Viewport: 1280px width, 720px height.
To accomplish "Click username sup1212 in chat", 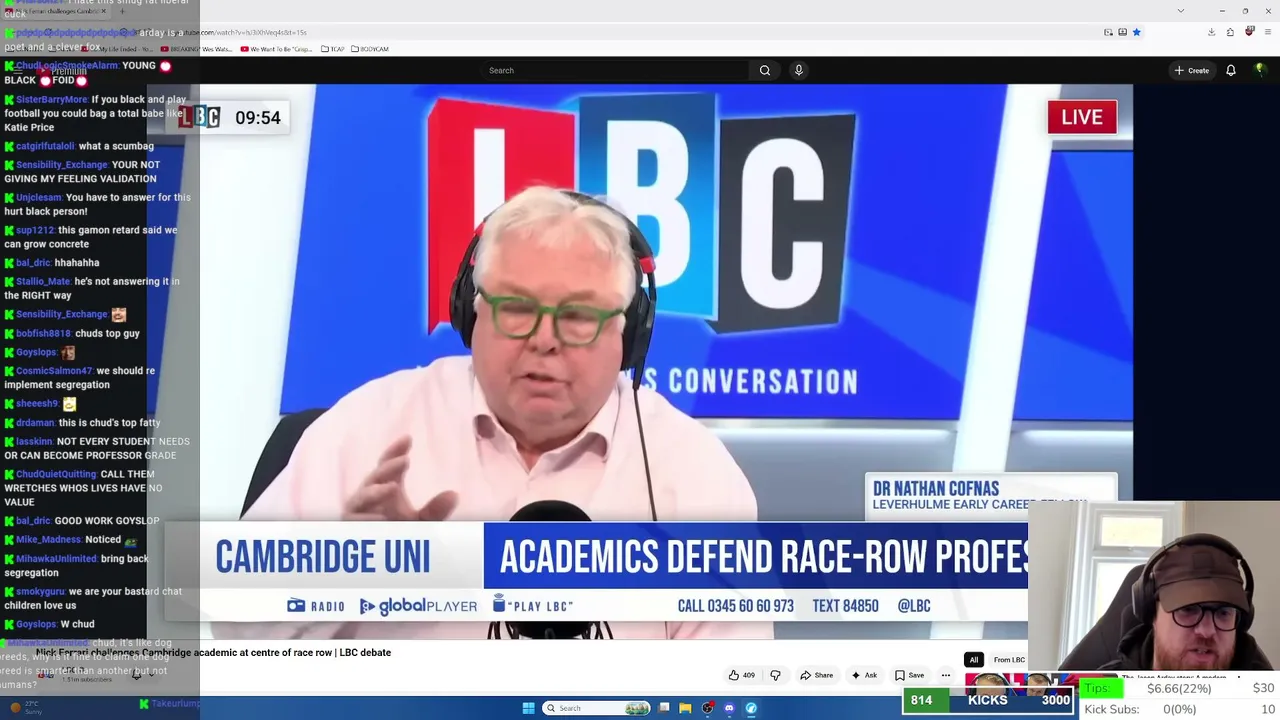I will pyautogui.click(x=35, y=230).
